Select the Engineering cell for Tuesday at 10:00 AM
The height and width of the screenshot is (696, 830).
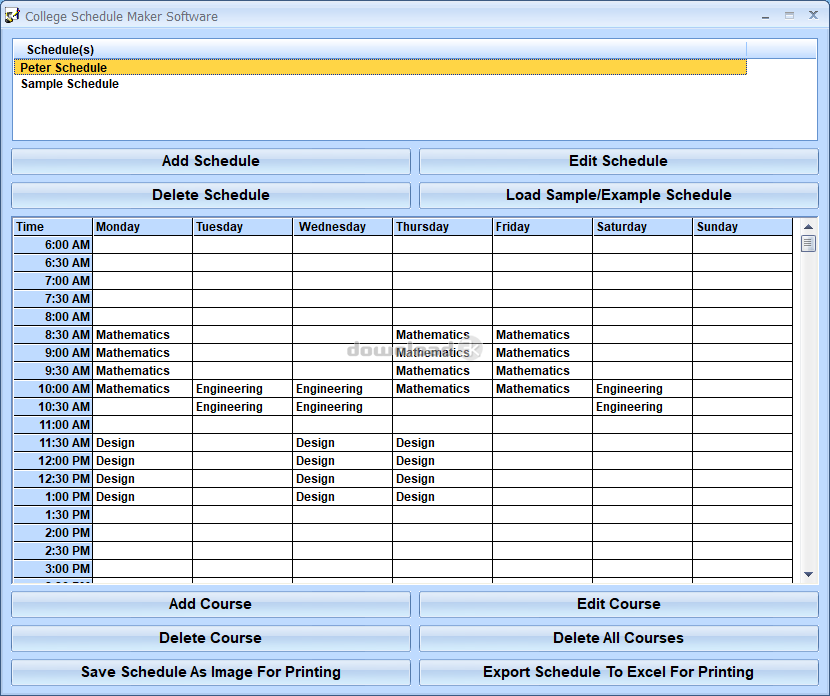(x=242, y=388)
